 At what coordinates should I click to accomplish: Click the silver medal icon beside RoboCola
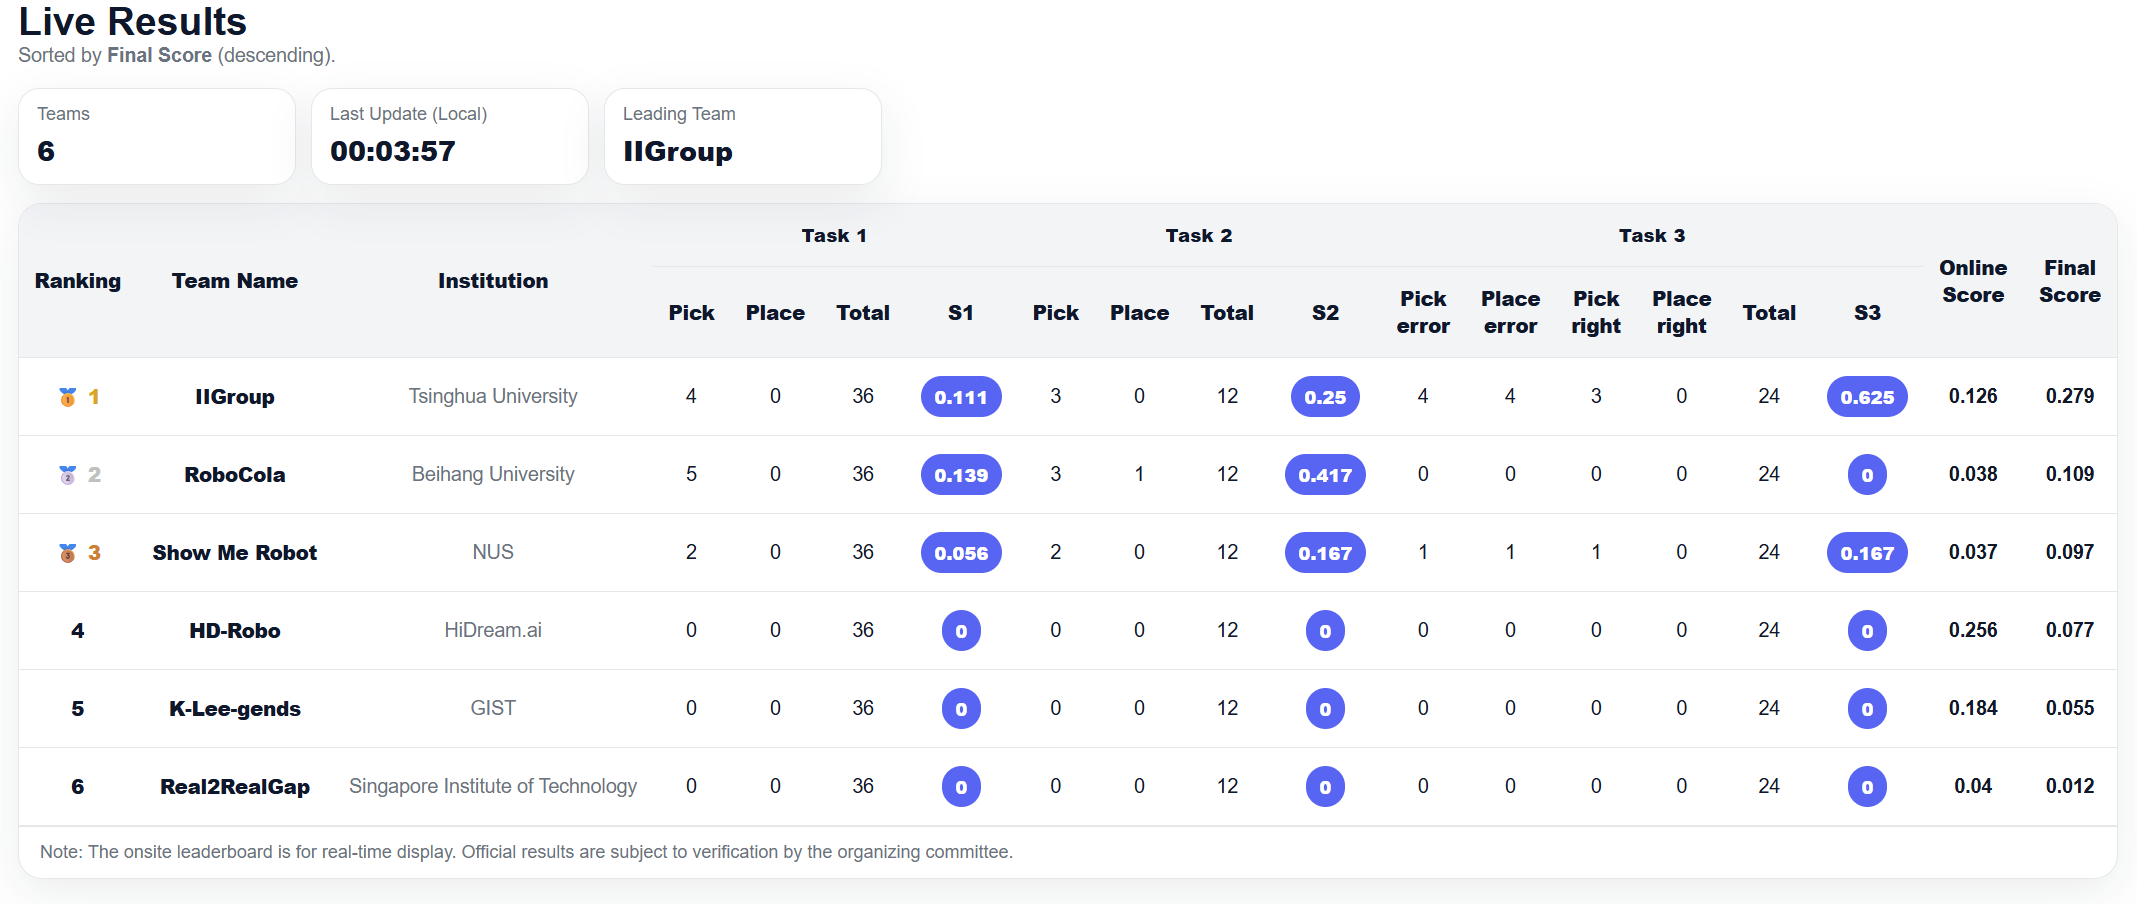click(x=68, y=475)
